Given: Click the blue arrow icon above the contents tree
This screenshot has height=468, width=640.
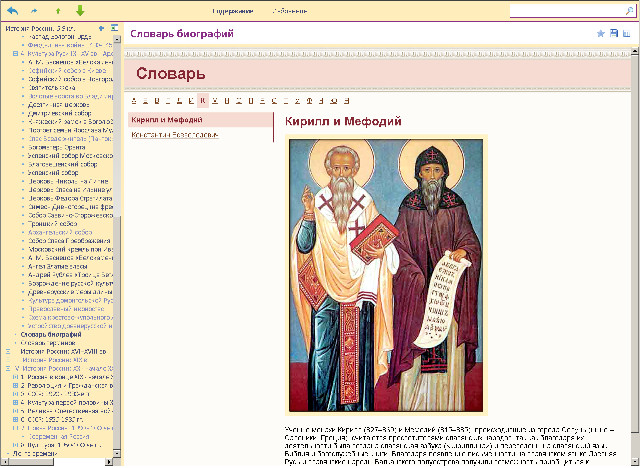Looking at the screenshot, I should pyautogui.click(x=101, y=28).
